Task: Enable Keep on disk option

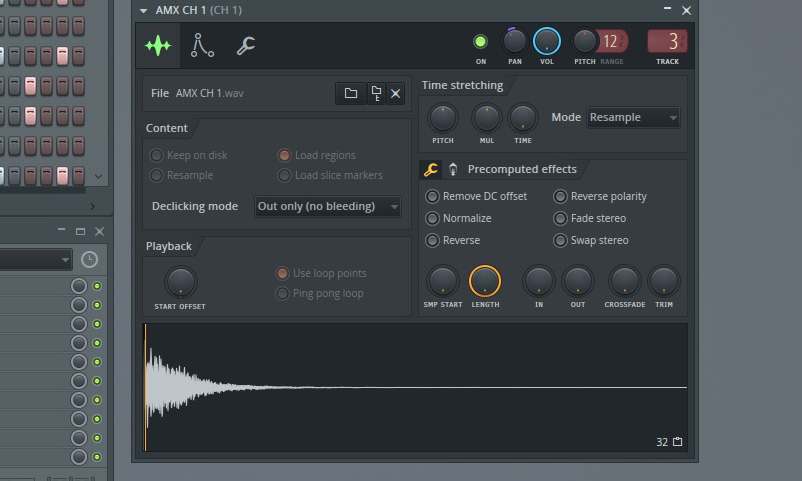Action: coord(157,155)
